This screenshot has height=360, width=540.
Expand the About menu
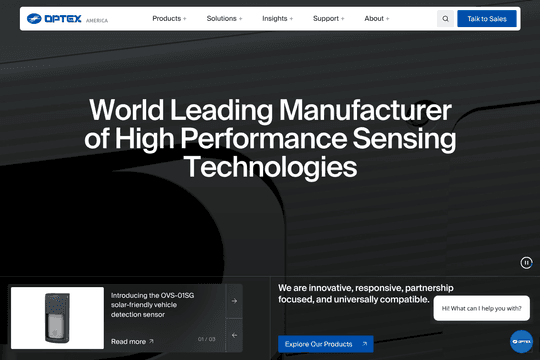tap(377, 19)
